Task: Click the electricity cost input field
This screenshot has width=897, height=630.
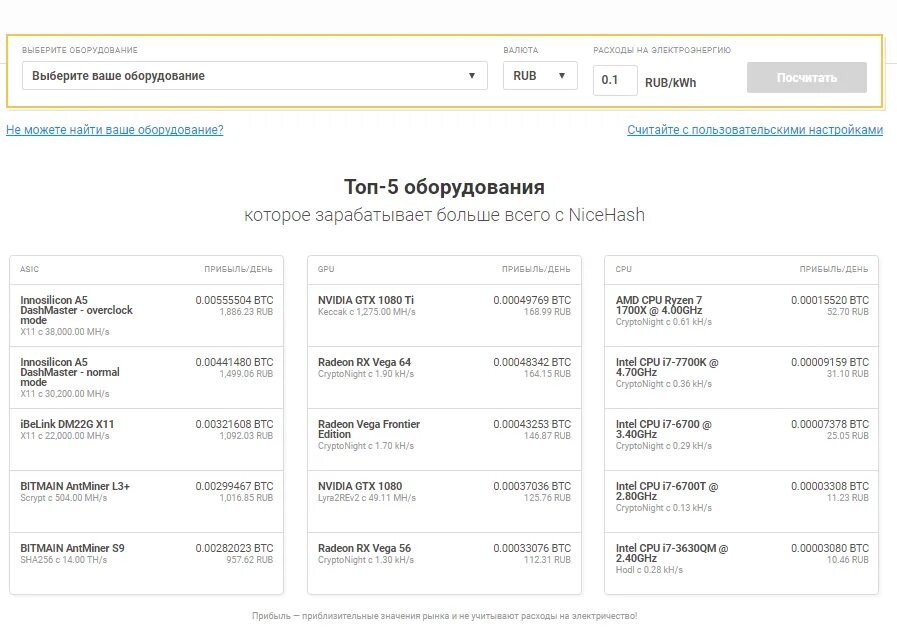Action: [615, 80]
